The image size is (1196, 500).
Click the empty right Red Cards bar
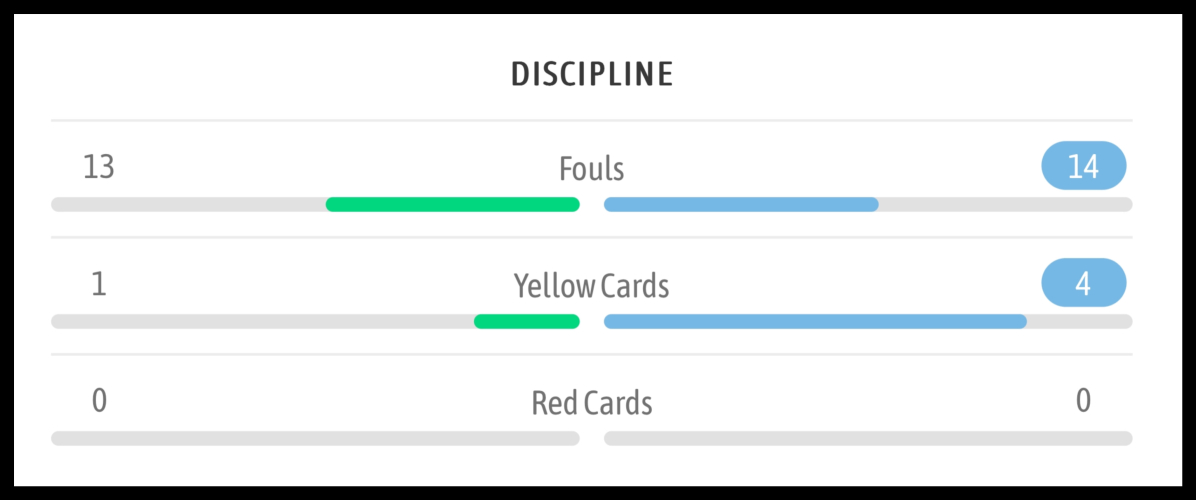[868, 438]
